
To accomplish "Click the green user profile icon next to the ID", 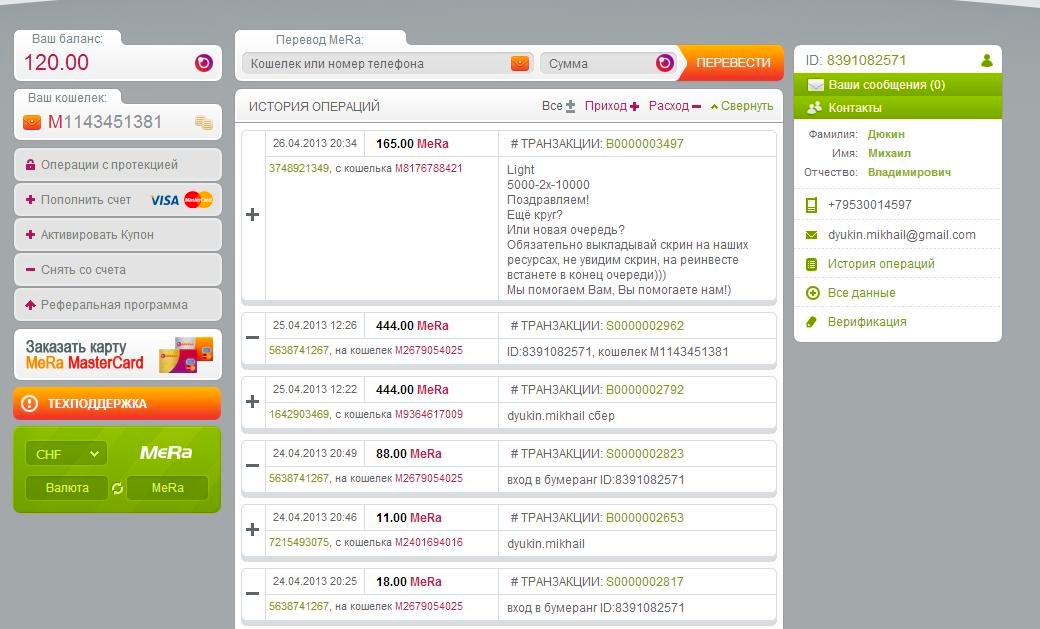I will point(986,60).
